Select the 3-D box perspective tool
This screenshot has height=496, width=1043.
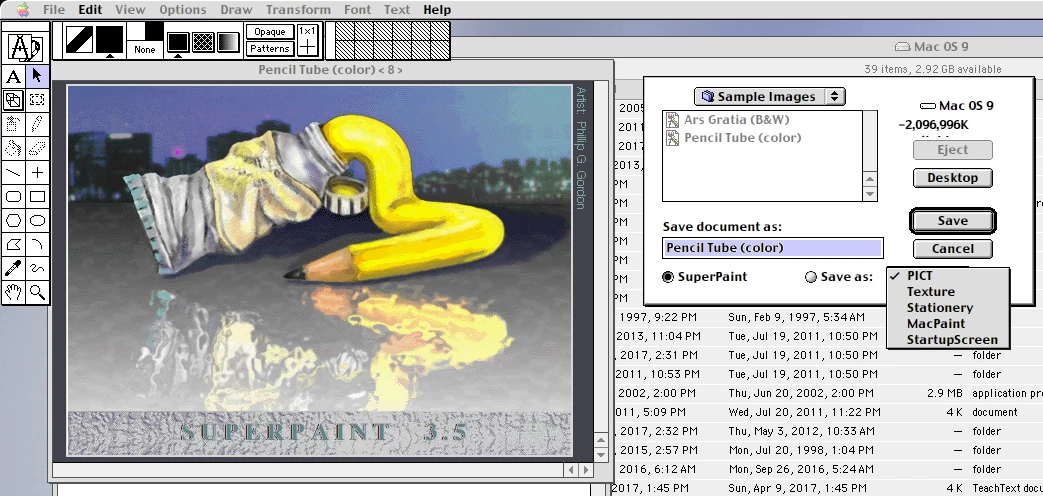[13, 100]
